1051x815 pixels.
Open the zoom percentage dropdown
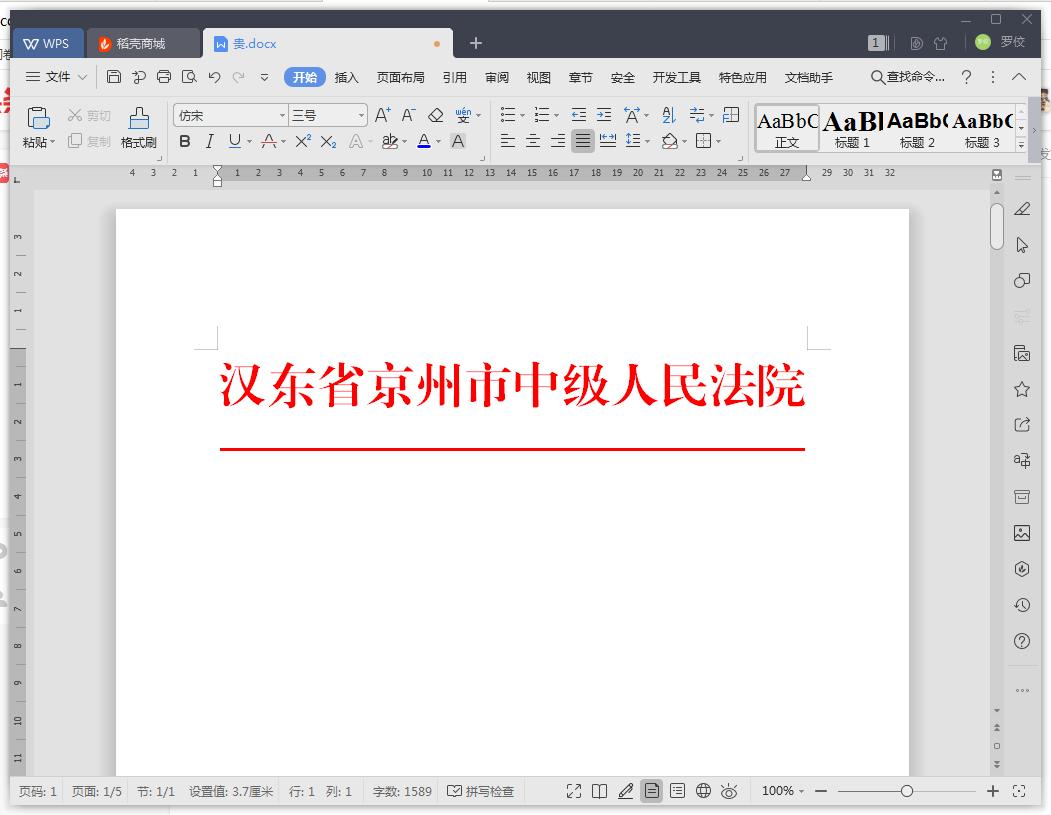[x=781, y=790]
